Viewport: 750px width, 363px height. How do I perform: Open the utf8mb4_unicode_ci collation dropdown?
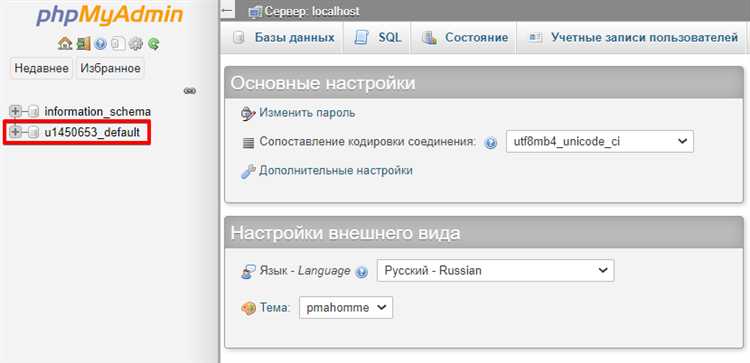click(x=600, y=142)
